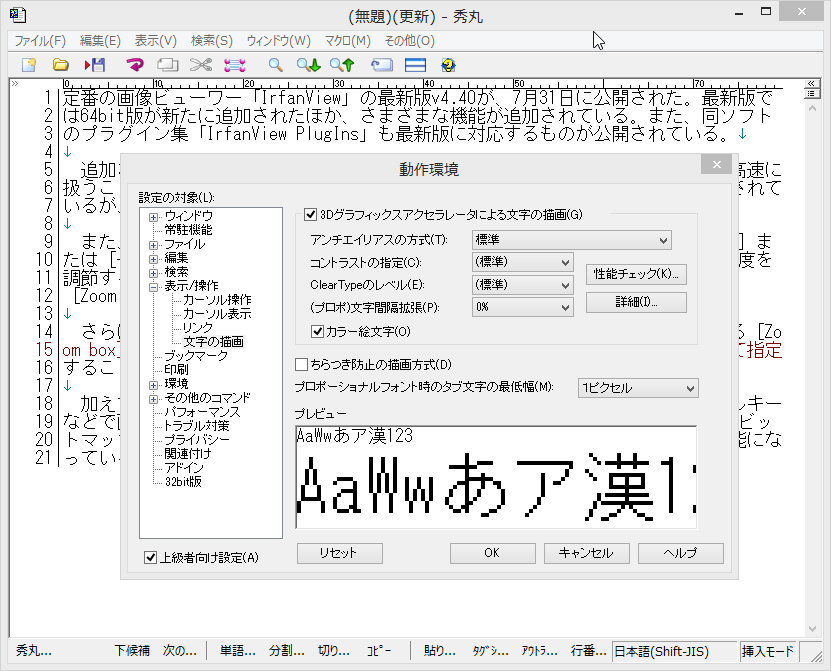Enable ちらつき防止の描画方式
Screen dimensions: 831x671
pos(301,364)
